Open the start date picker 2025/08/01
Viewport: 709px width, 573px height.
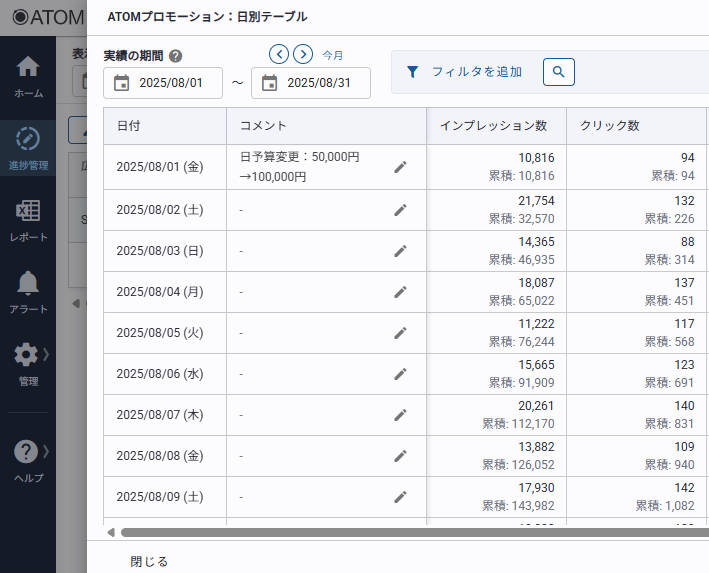click(x=163, y=83)
